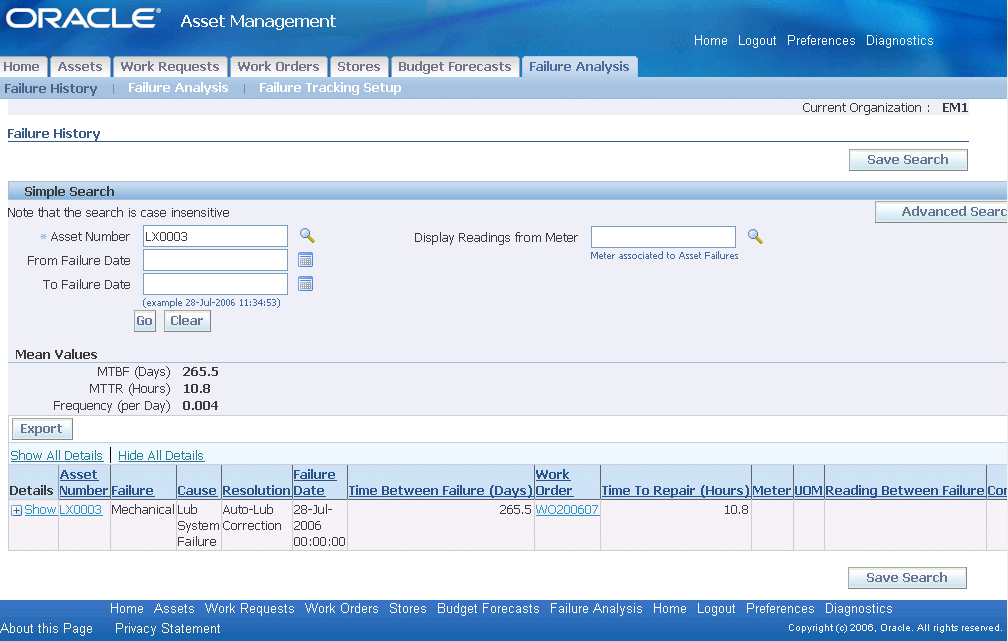
Task: Open the Work Requests tab
Action: (x=170, y=66)
